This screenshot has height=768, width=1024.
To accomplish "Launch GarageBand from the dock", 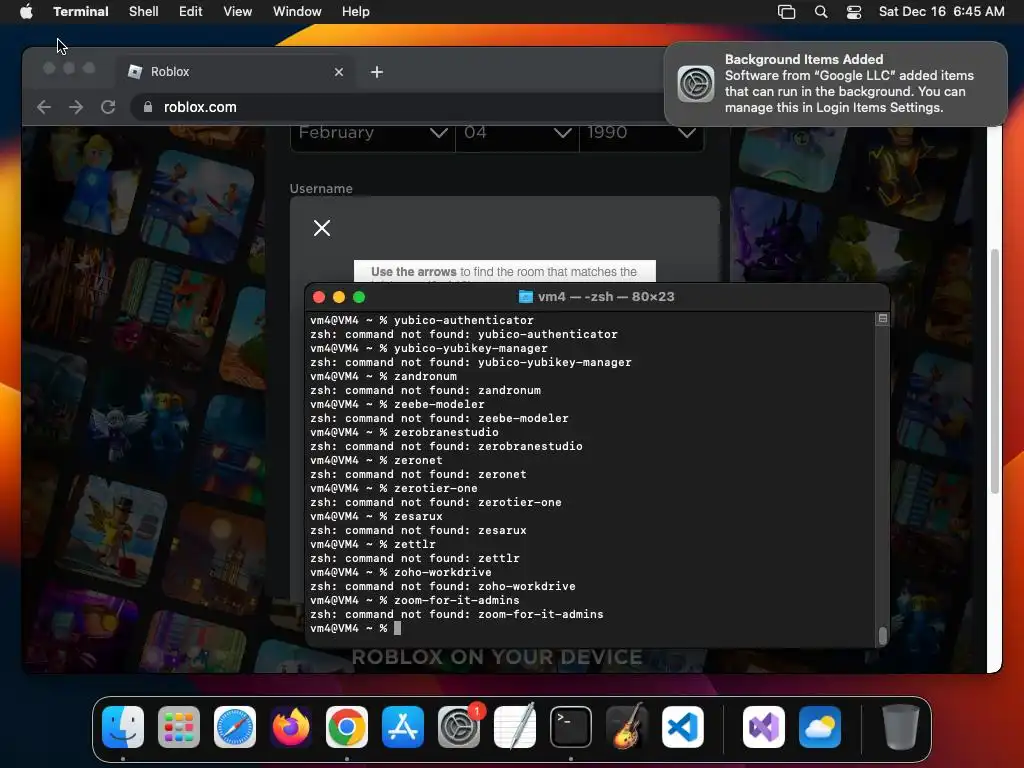I will point(627,727).
